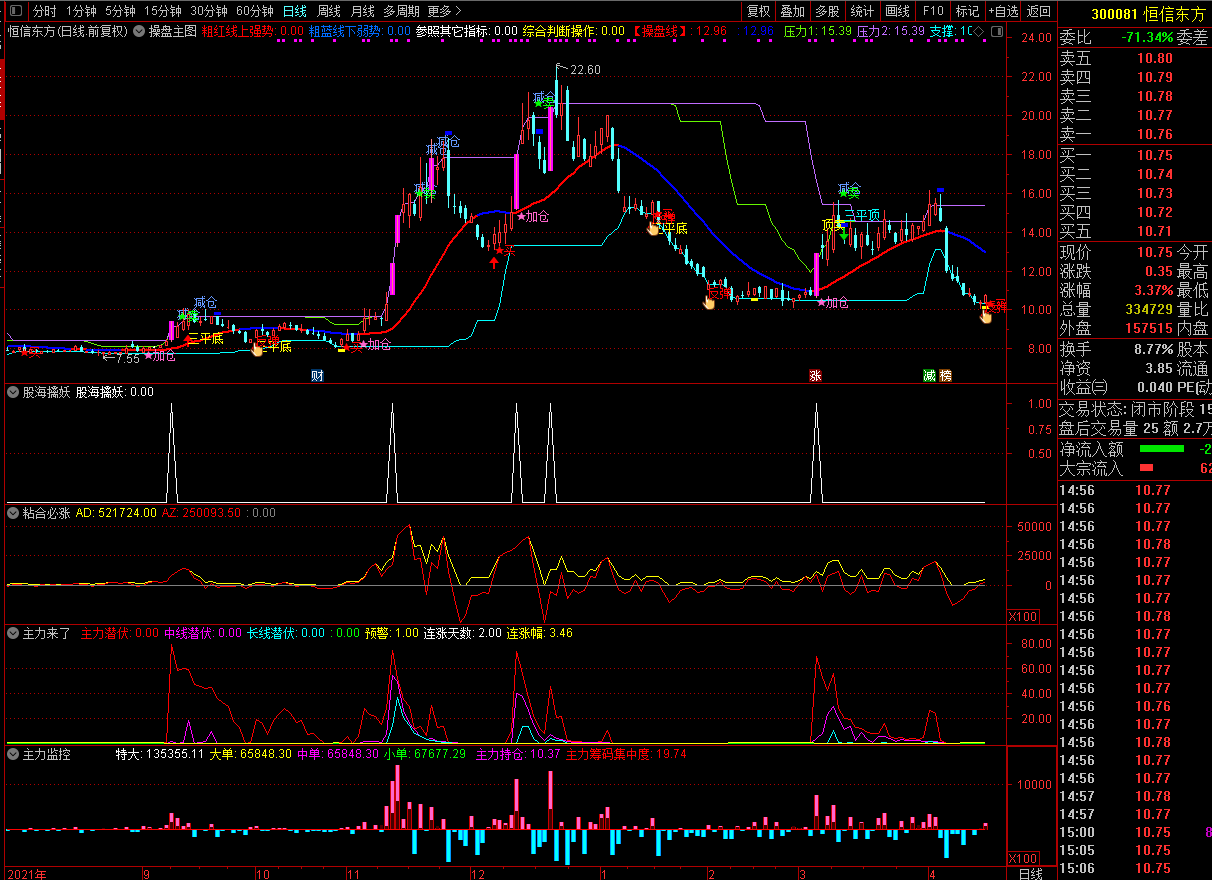Click the red chart icon before 分时
Image resolution: width=1212 pixels, height=880 pixels.
[15, 11]
